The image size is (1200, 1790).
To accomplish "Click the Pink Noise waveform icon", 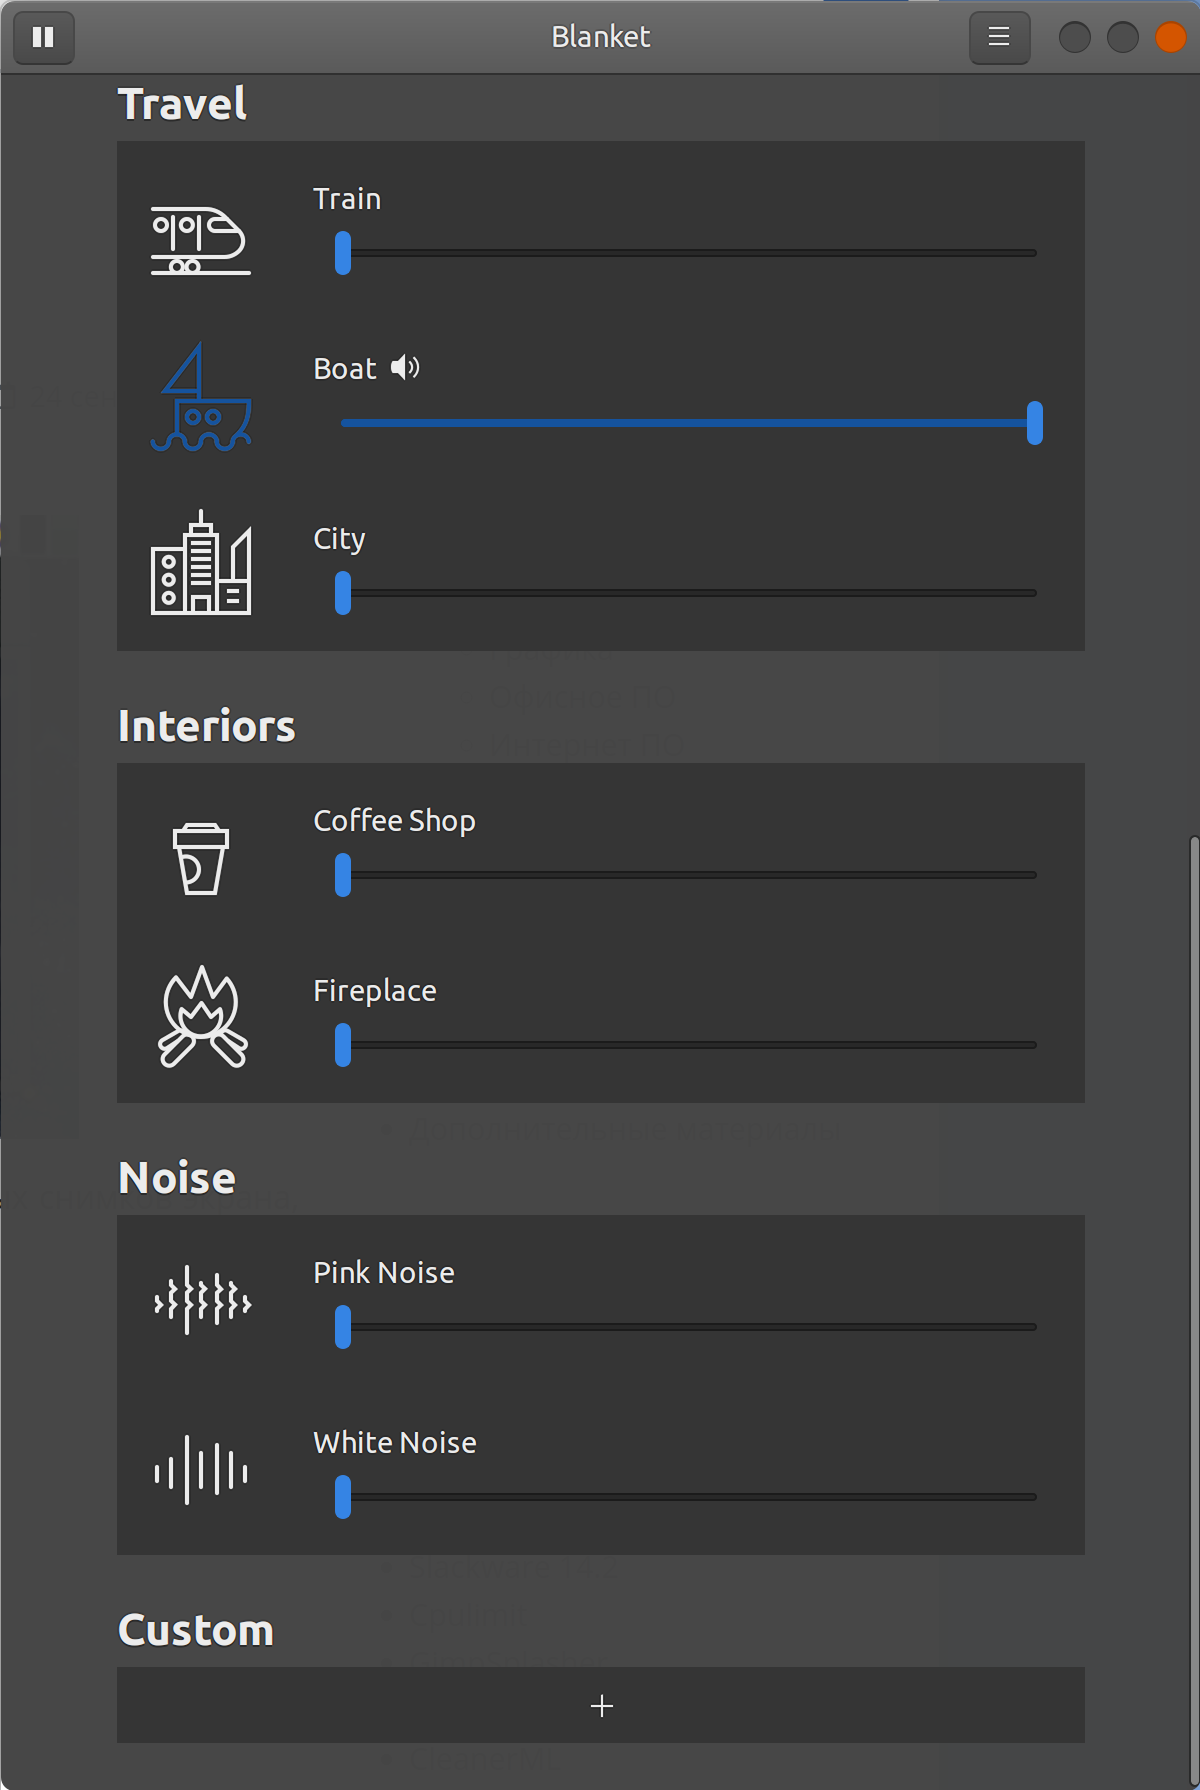I will click(x=202, y=1301).
